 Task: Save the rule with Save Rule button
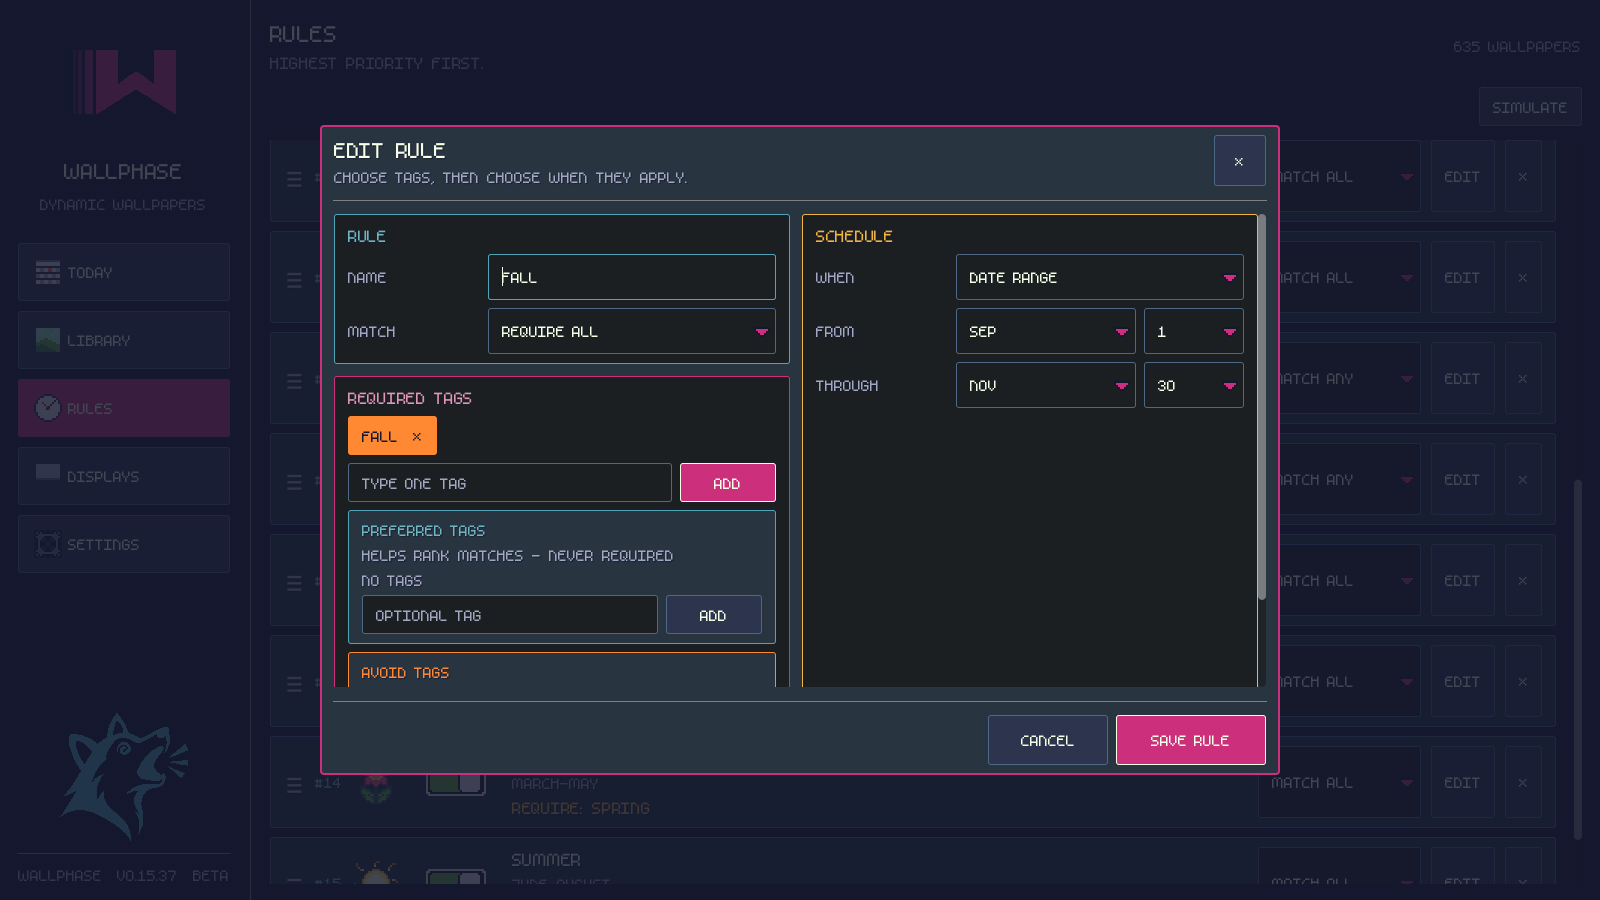(x=1191, y=740)
